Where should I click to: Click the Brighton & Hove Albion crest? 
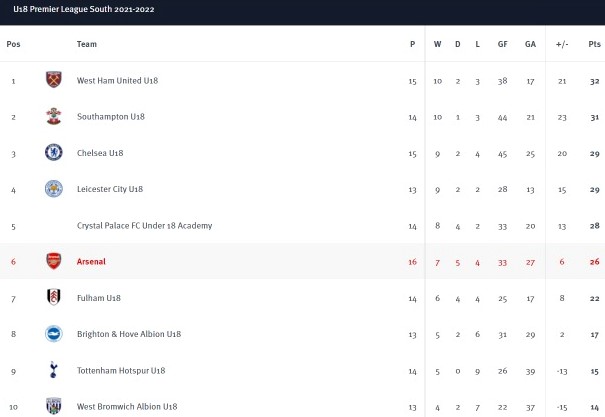coord(54,334)
